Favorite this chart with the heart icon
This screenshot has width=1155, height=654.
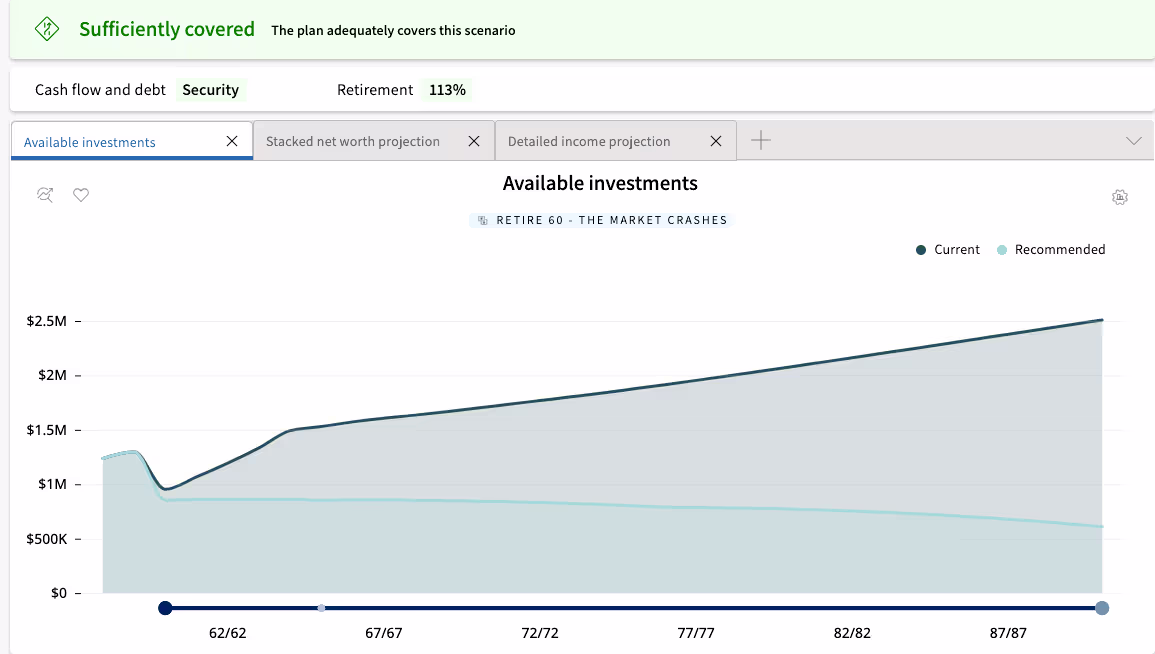pos(81,195)
